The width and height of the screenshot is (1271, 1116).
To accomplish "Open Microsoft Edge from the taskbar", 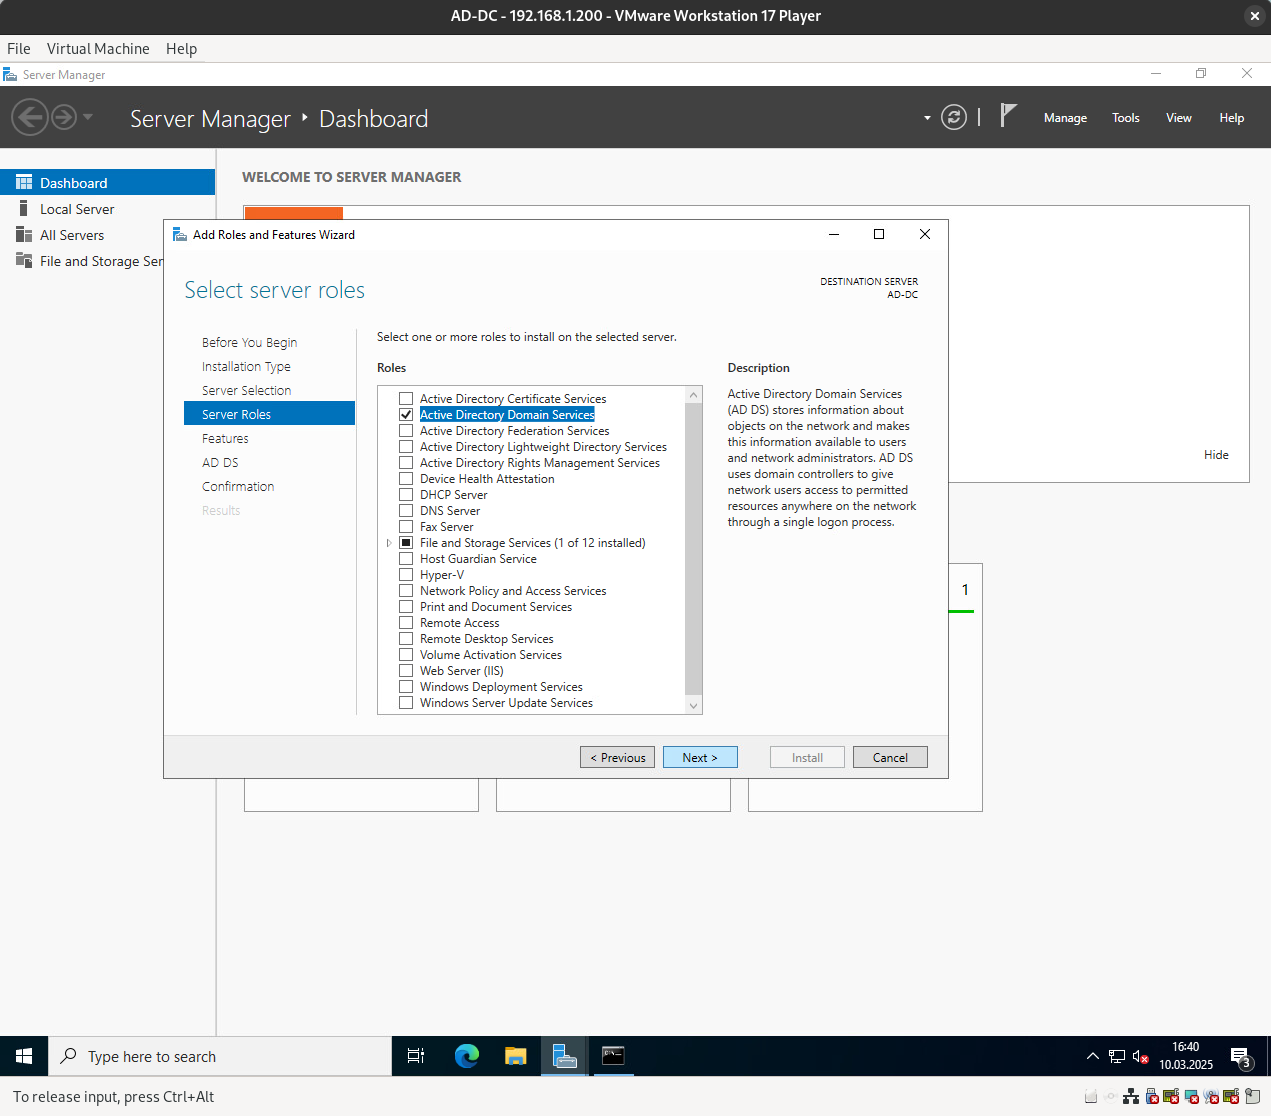I will click(x=466, y=1056).
